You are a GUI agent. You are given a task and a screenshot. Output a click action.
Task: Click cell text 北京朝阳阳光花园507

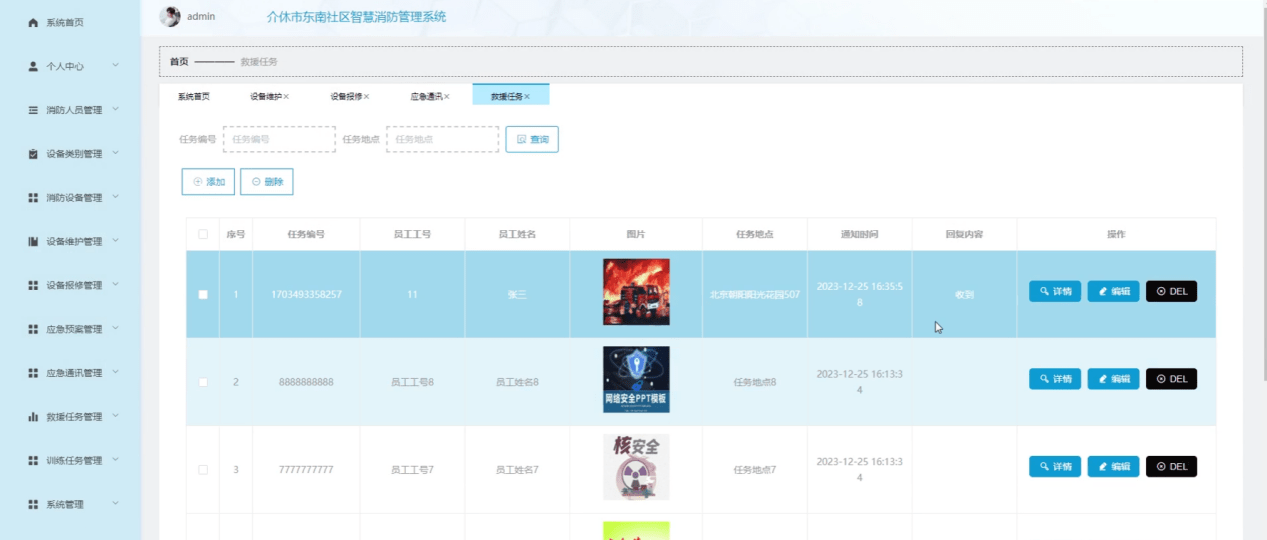click(x=755, y=295)
